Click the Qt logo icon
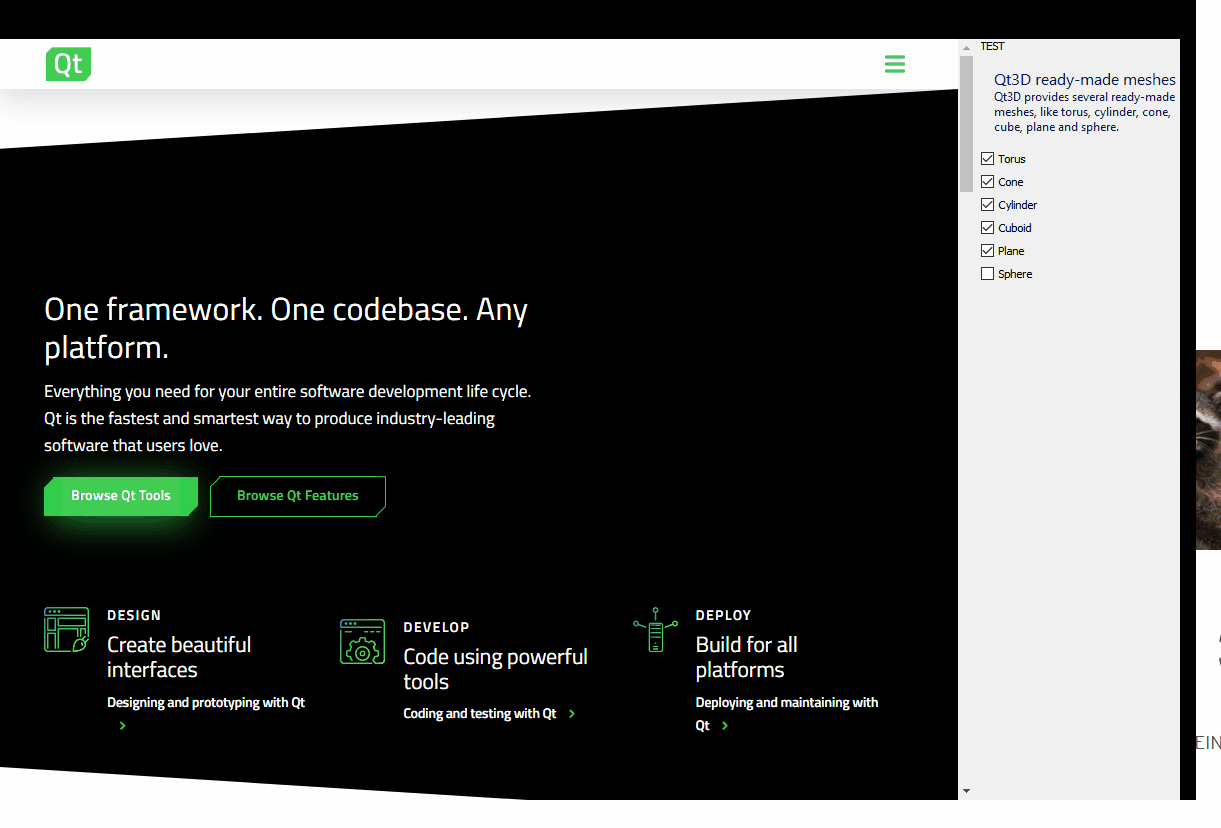Image resolution: width=1221 pixels, height=828 pixels. pyautogui.click(x=68, y=64)
